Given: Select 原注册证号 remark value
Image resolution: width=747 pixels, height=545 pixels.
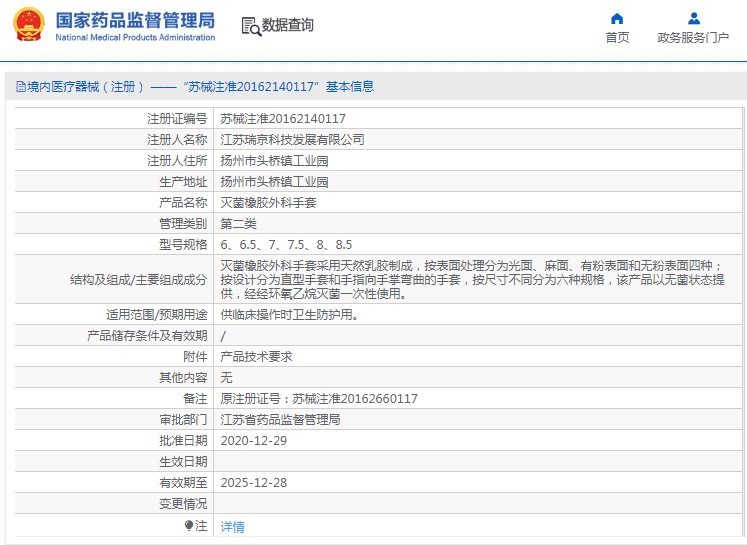Looking at the screenshot, I should pyautogui.click(x=319, y=399).
